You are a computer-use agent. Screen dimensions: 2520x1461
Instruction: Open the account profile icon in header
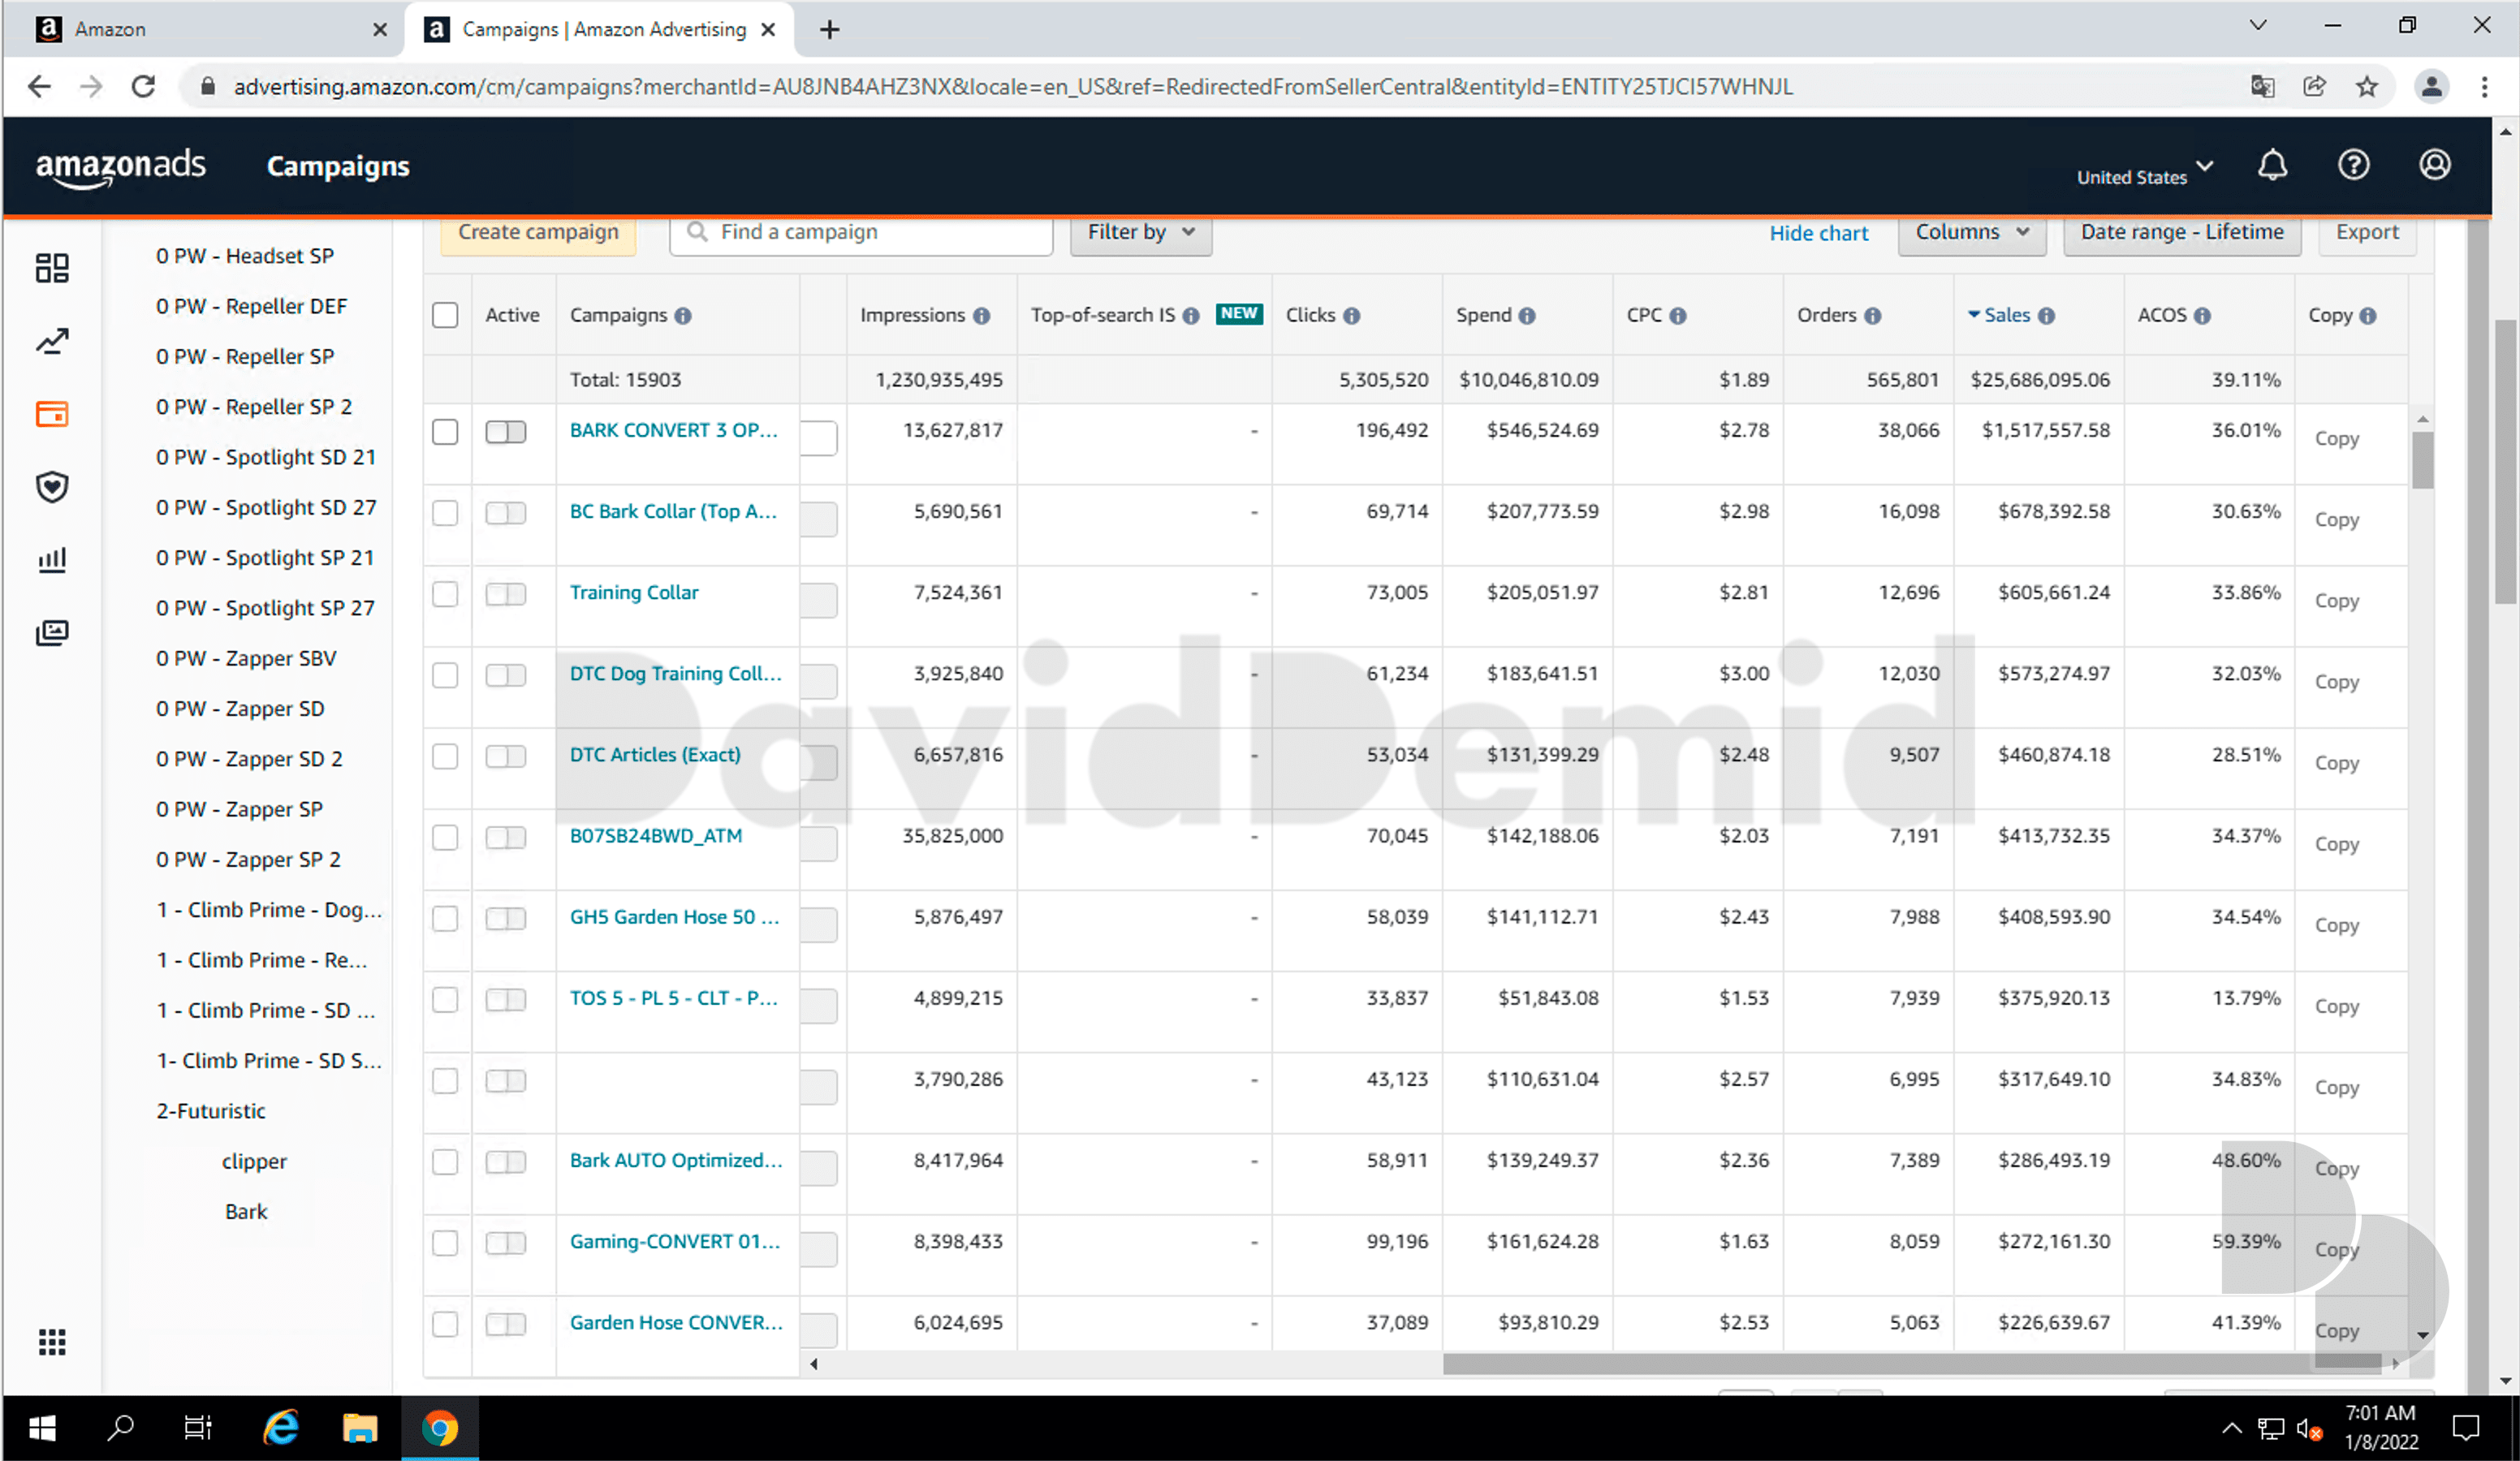pos(2434,165)
